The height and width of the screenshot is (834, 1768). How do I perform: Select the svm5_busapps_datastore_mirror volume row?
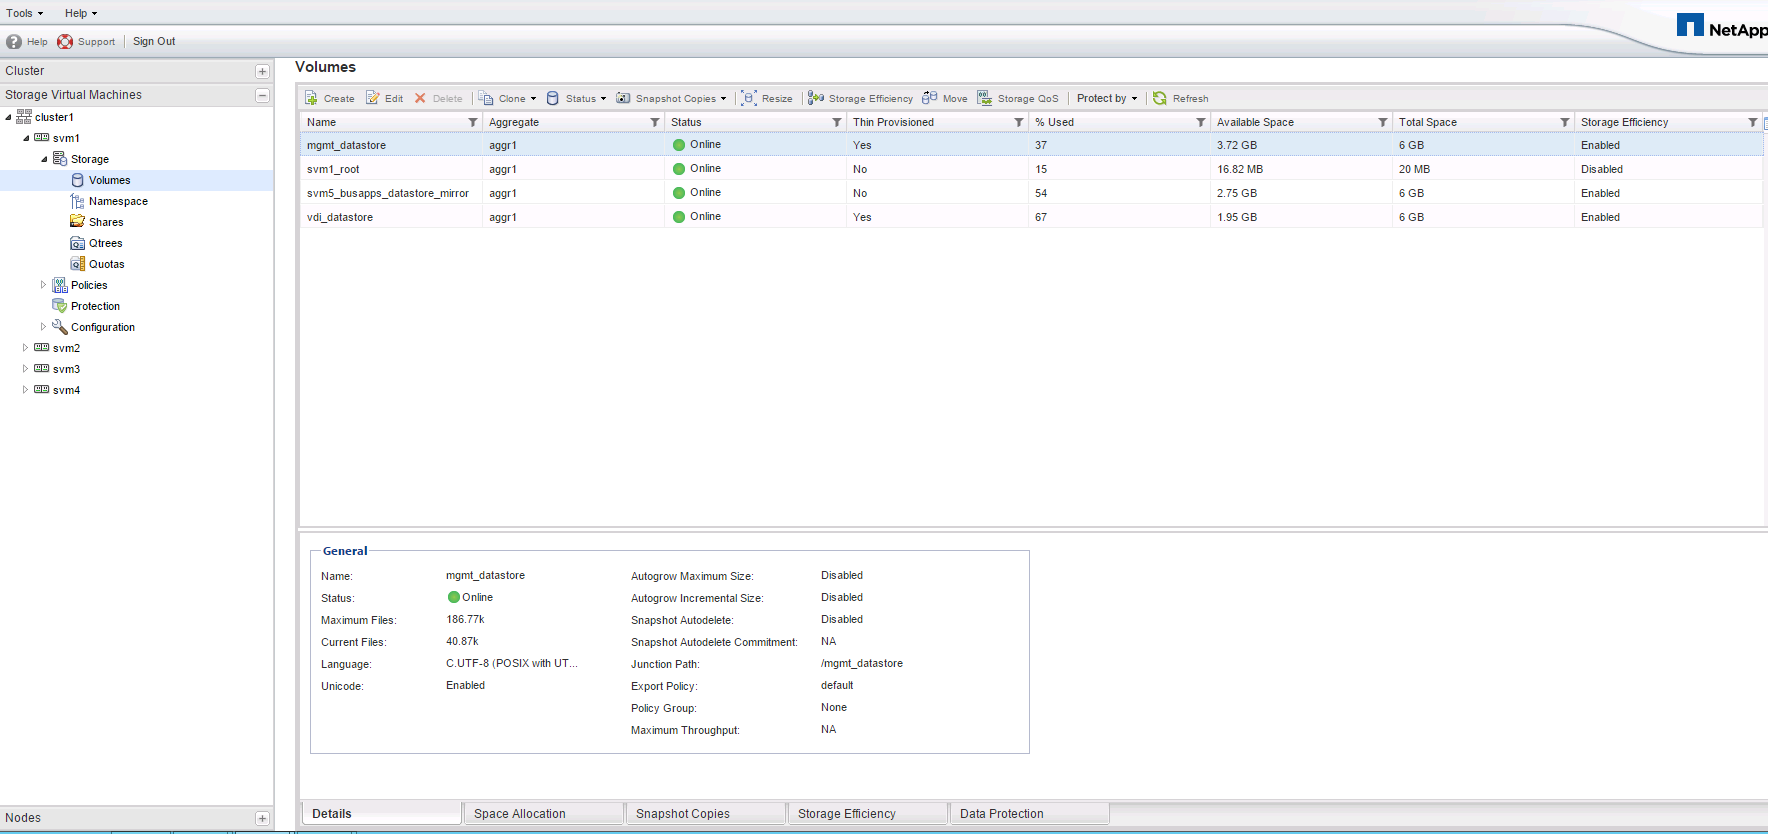[1031, 193]
